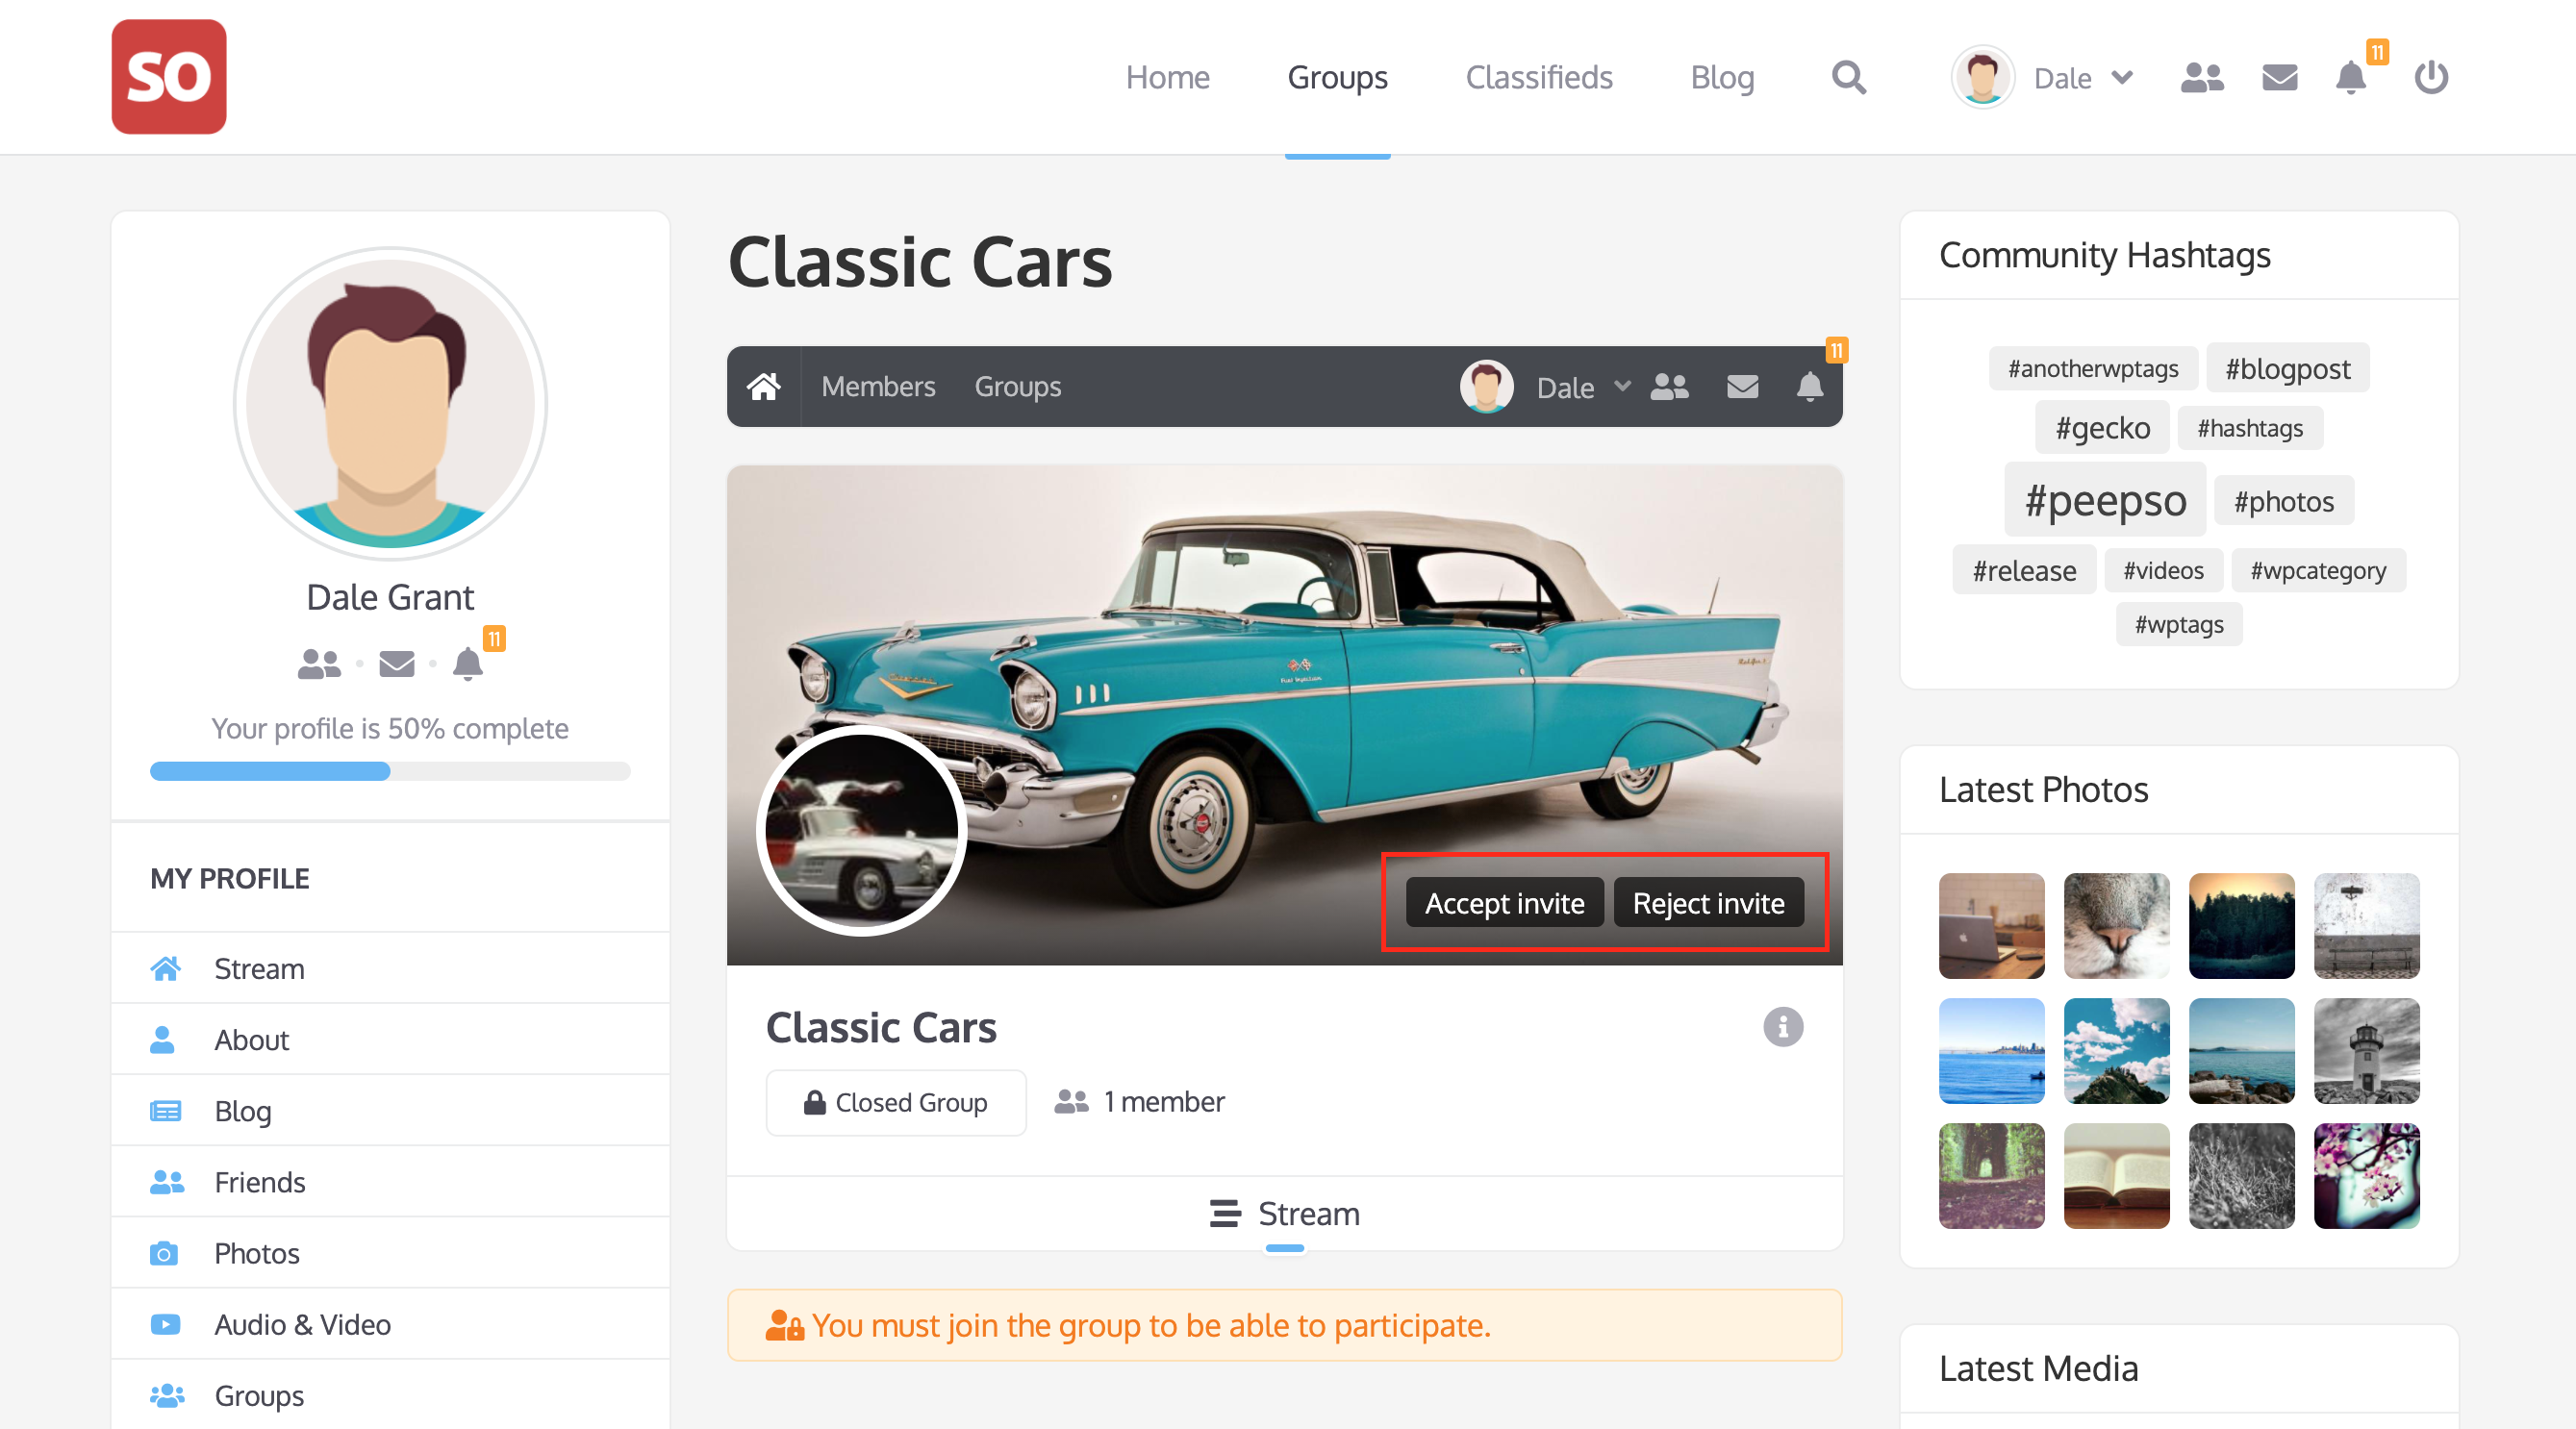Click Dale Grant's large profile avatar
The height and width of the screenshot is (1429, 2576).
(x=390, y=403)
